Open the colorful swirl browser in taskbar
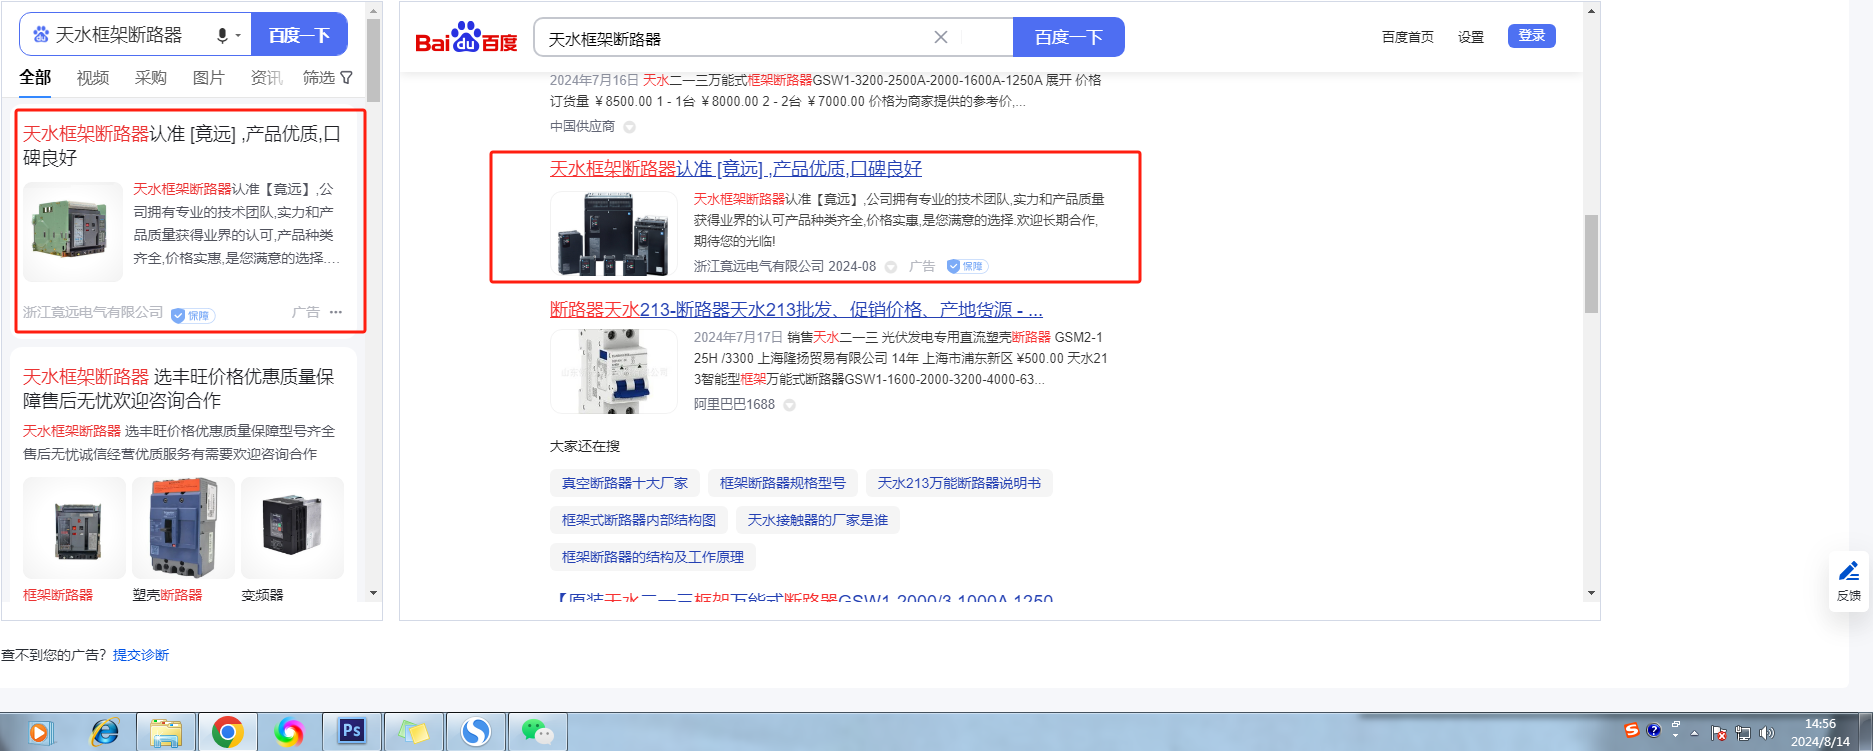1873x751 pixels. point(289,733)
